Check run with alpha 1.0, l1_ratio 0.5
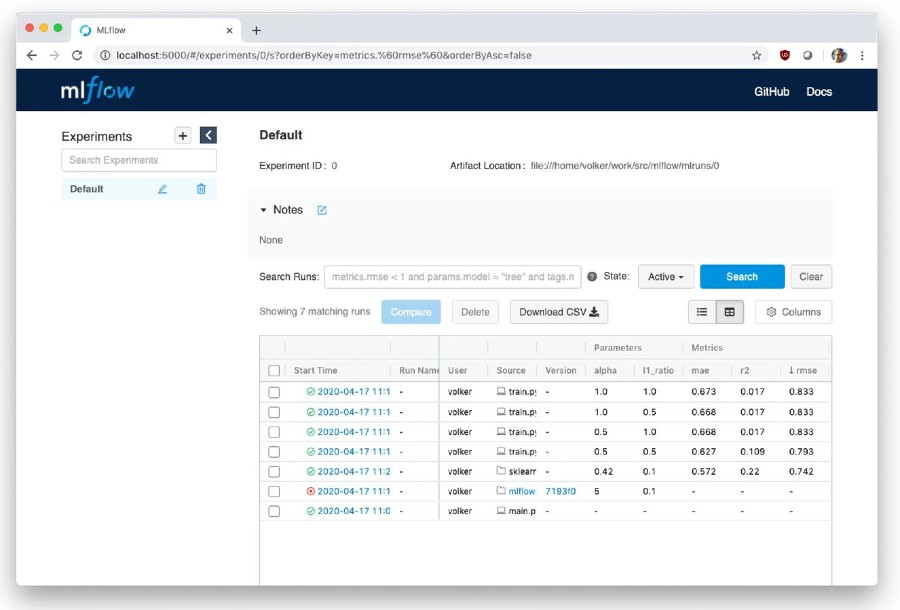 (x=274, y=412)
